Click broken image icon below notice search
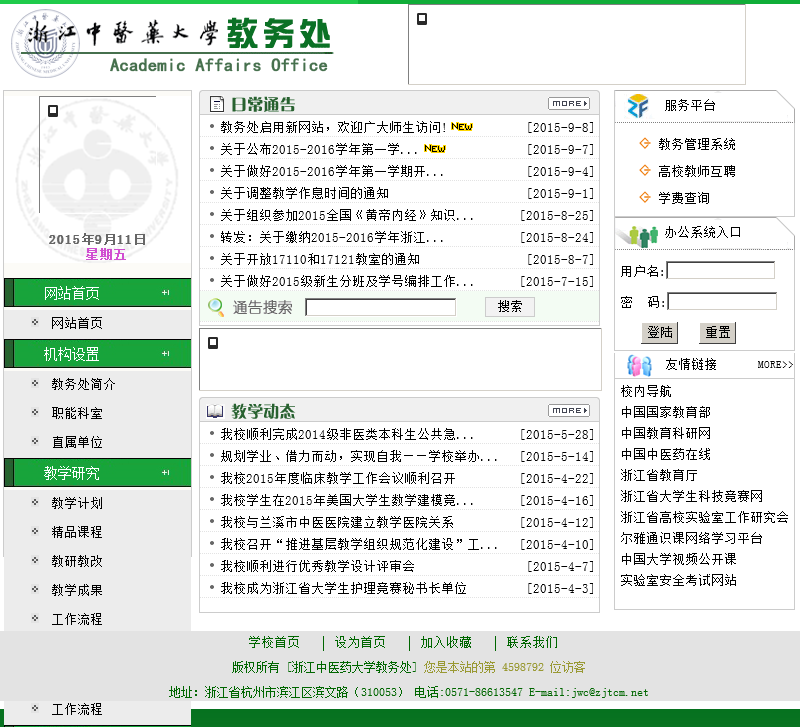800x727 pixels. 213,343
